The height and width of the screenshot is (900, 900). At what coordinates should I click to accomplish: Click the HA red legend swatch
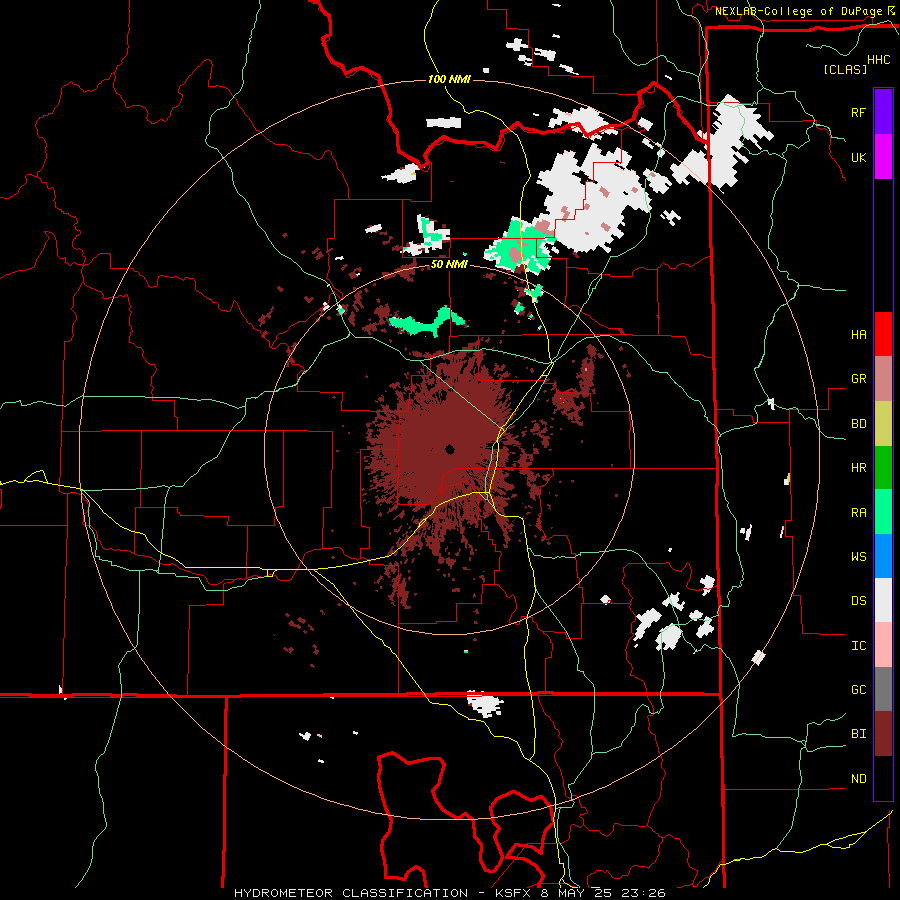coord(883,334)
